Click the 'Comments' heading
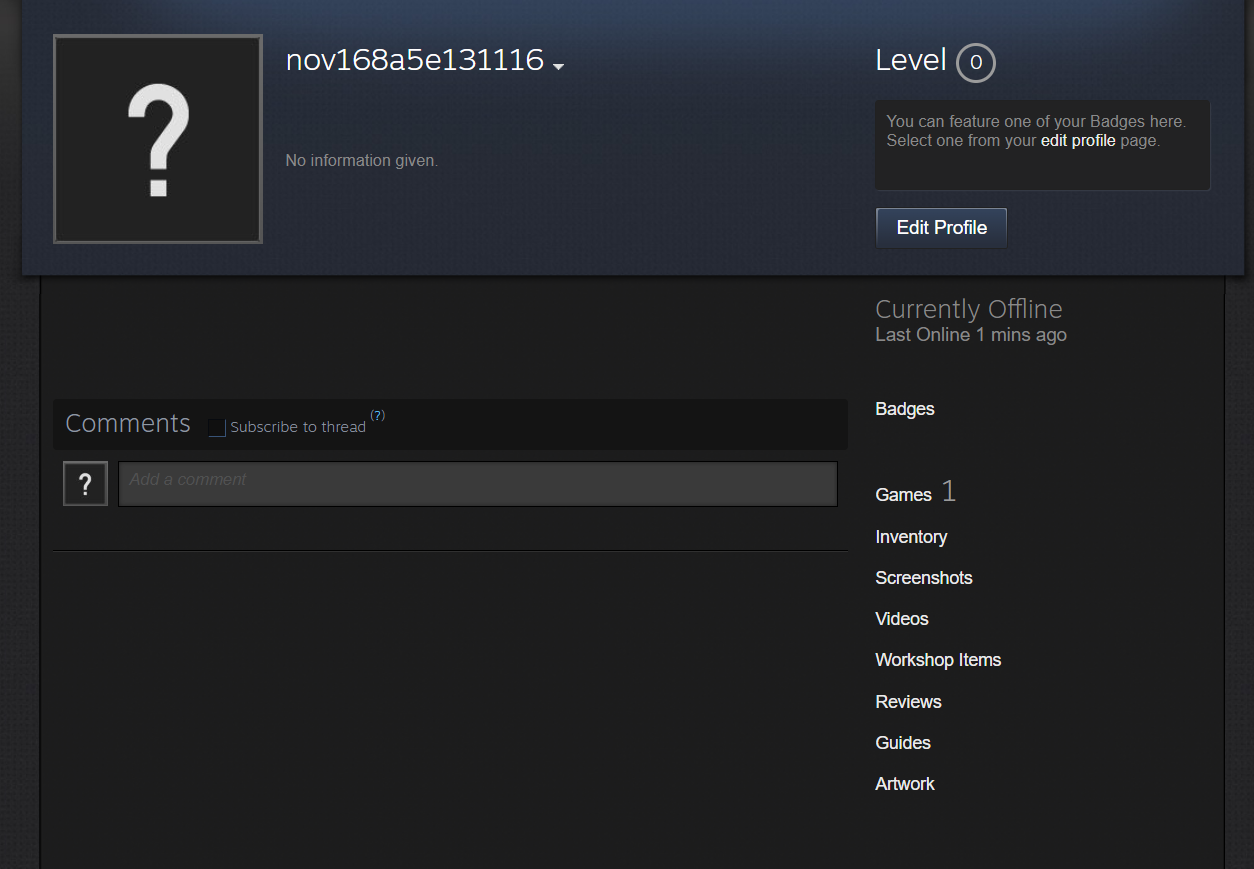This screenshot has height=869, width=1254. click(128, 423)
